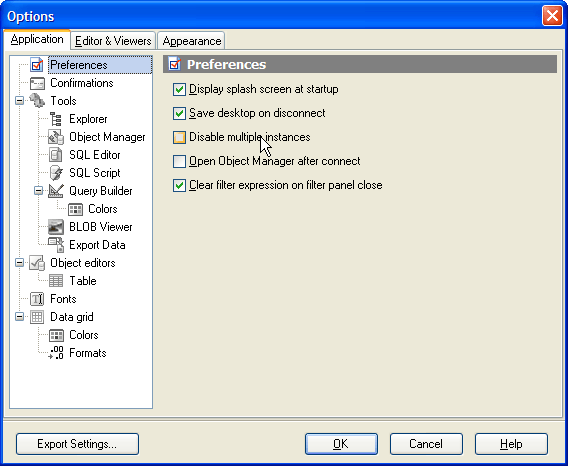Image resolution: width=568 pixels, height=466 pixels.
Task: Open the Formats icon under Data grid
Action: [56, 353]
